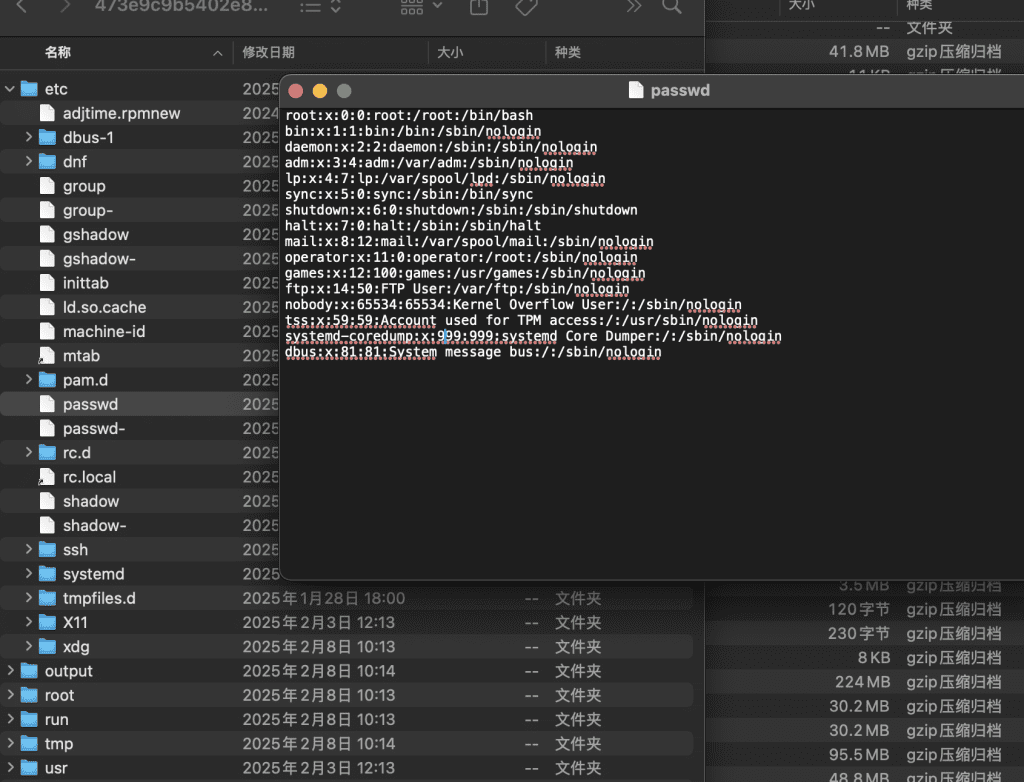Select the passwd file icon in Finder list

tap(47, 404)
